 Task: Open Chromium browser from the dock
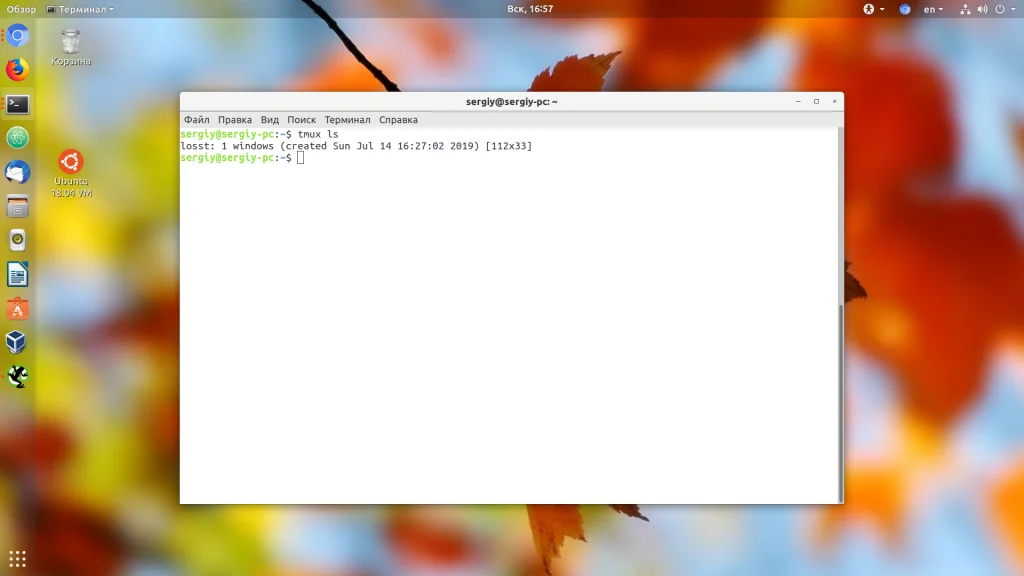pos(18,36)
